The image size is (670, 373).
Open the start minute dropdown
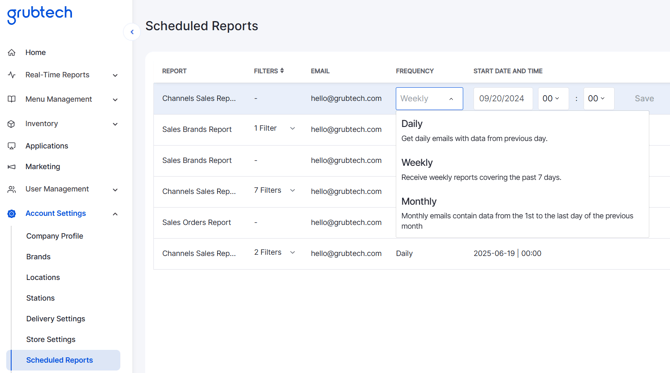click(x=599, y=99)
